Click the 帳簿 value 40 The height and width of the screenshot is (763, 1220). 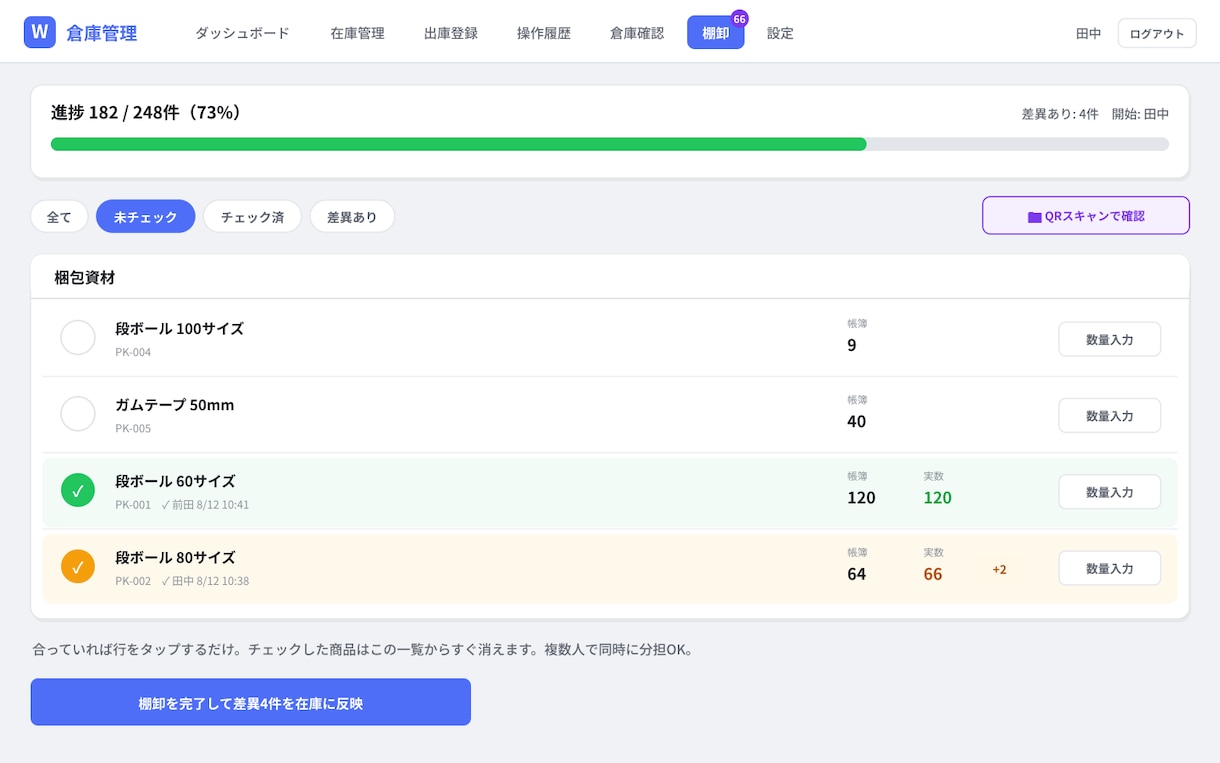856,422
